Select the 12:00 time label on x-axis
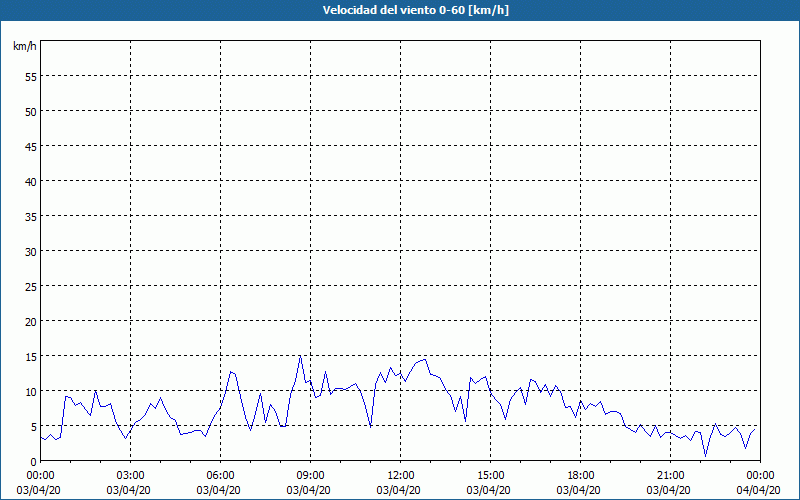The width and height of the screenshot is (800, 500). [400, 475]
